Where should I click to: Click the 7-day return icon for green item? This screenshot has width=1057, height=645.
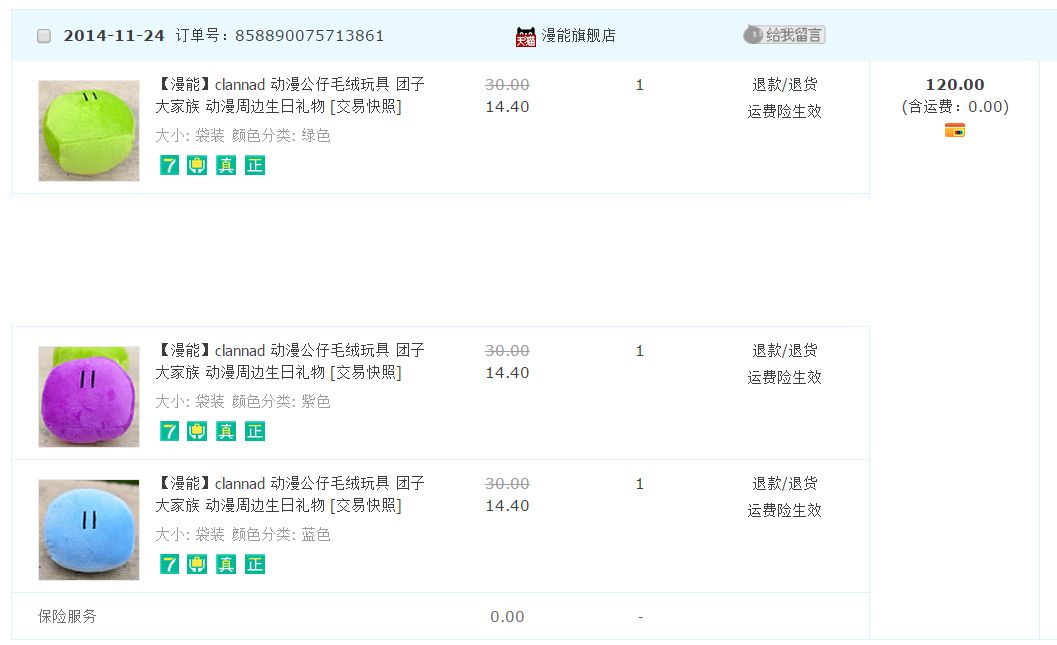170,165
